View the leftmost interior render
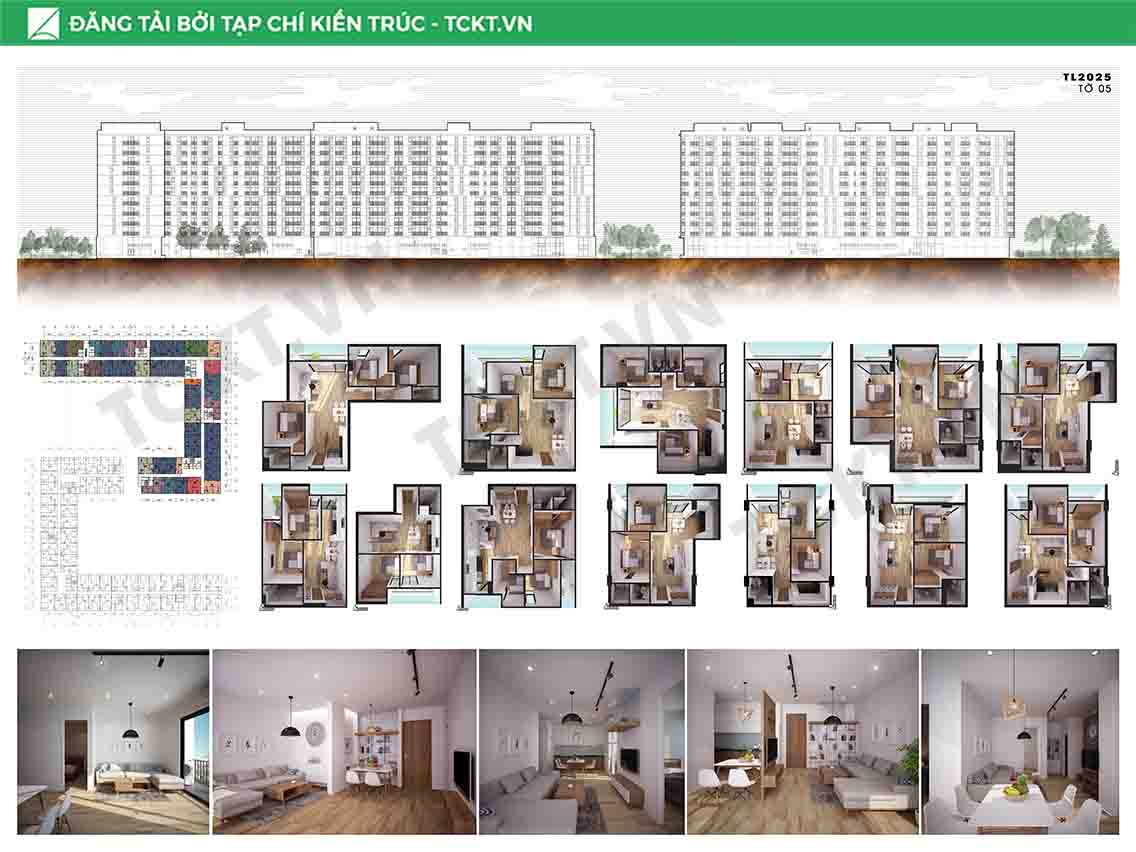 pyautogui.click(x=113, y=741)
